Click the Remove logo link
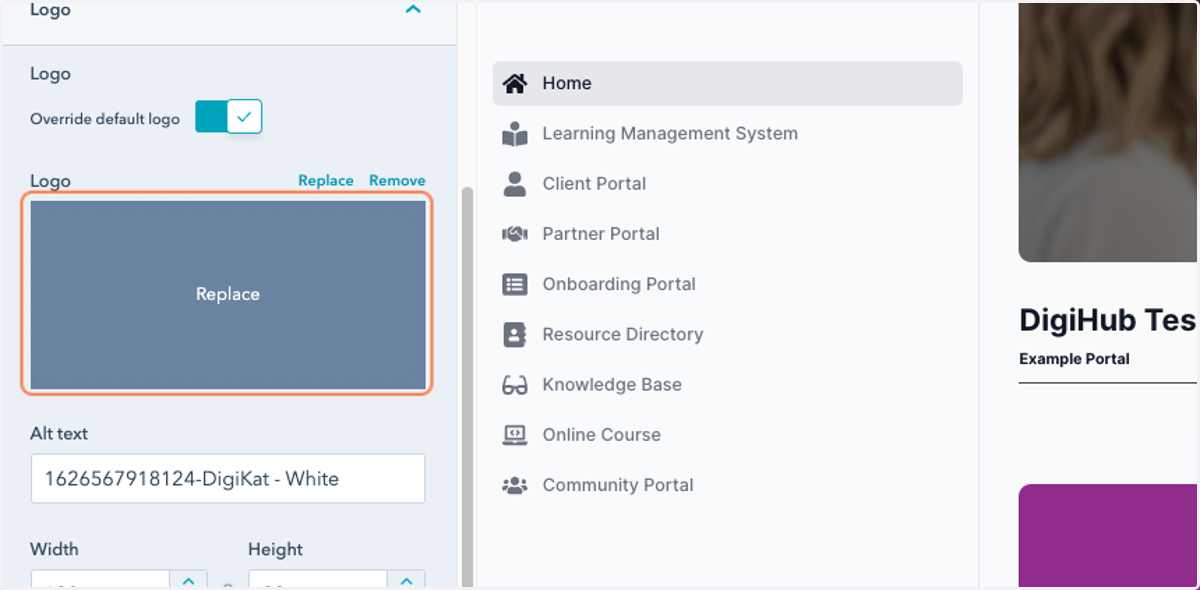The width and height of the screenshot is (1200, 590). 397,181
